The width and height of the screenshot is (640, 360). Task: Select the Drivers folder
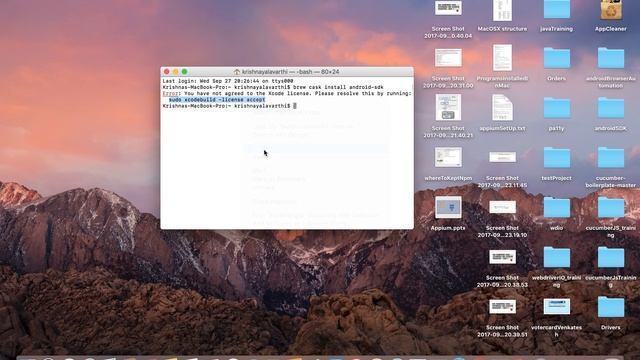(x=611, y=307)
